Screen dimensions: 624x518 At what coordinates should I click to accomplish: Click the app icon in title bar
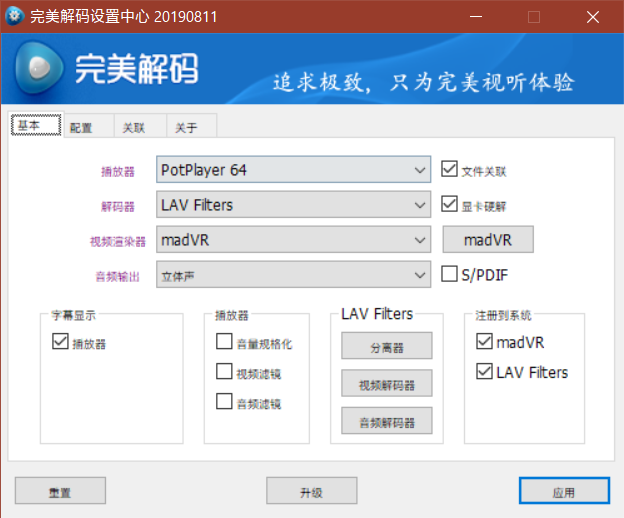pyautogui.click(x=14, y=16)
